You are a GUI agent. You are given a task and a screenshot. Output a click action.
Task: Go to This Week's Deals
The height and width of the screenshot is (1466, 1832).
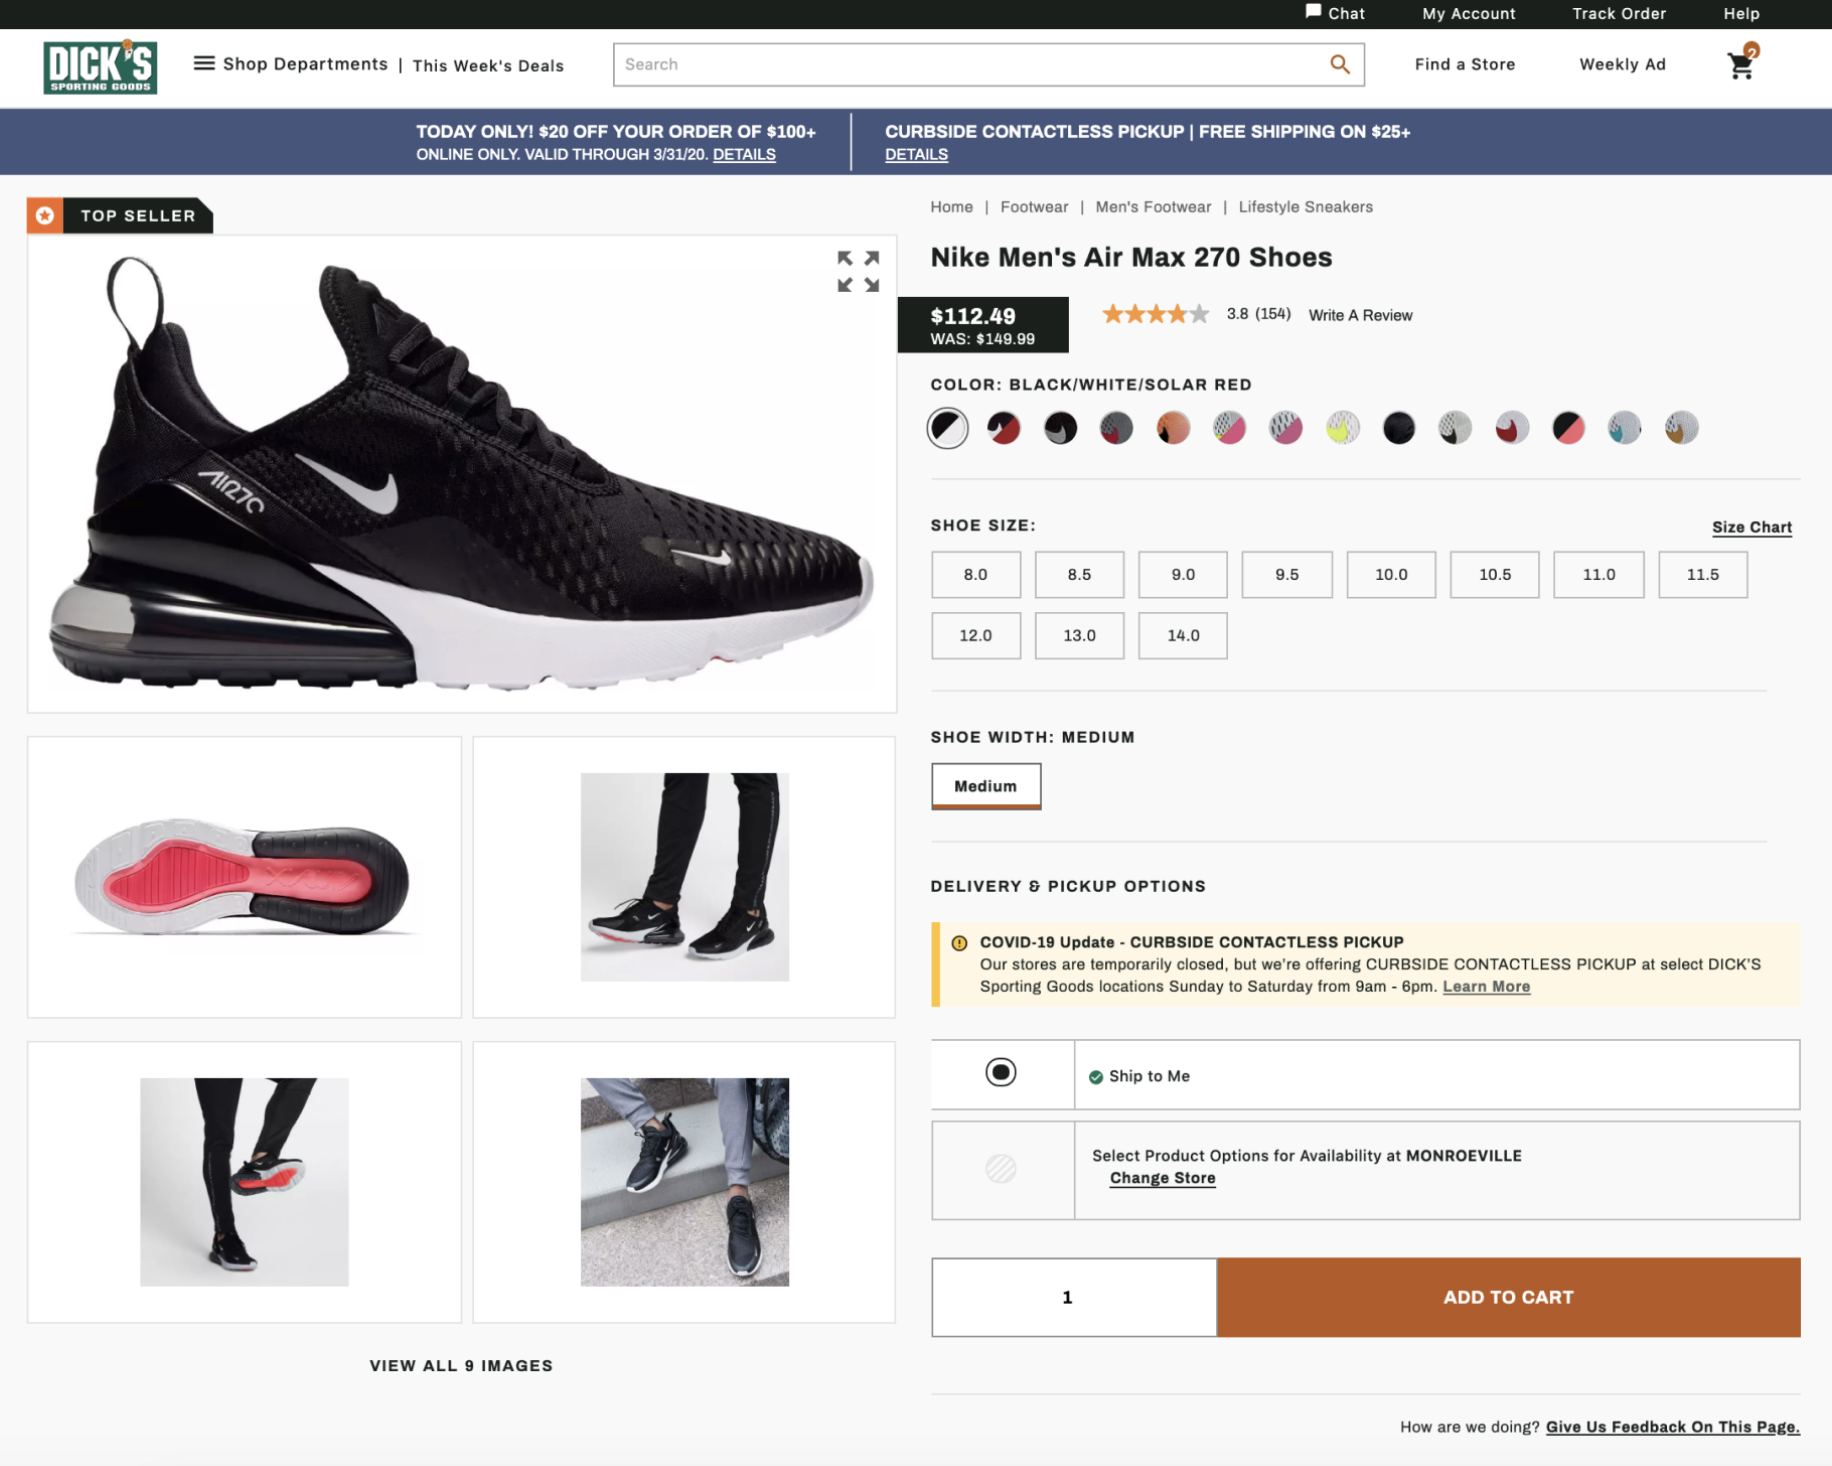coord(488,66)
